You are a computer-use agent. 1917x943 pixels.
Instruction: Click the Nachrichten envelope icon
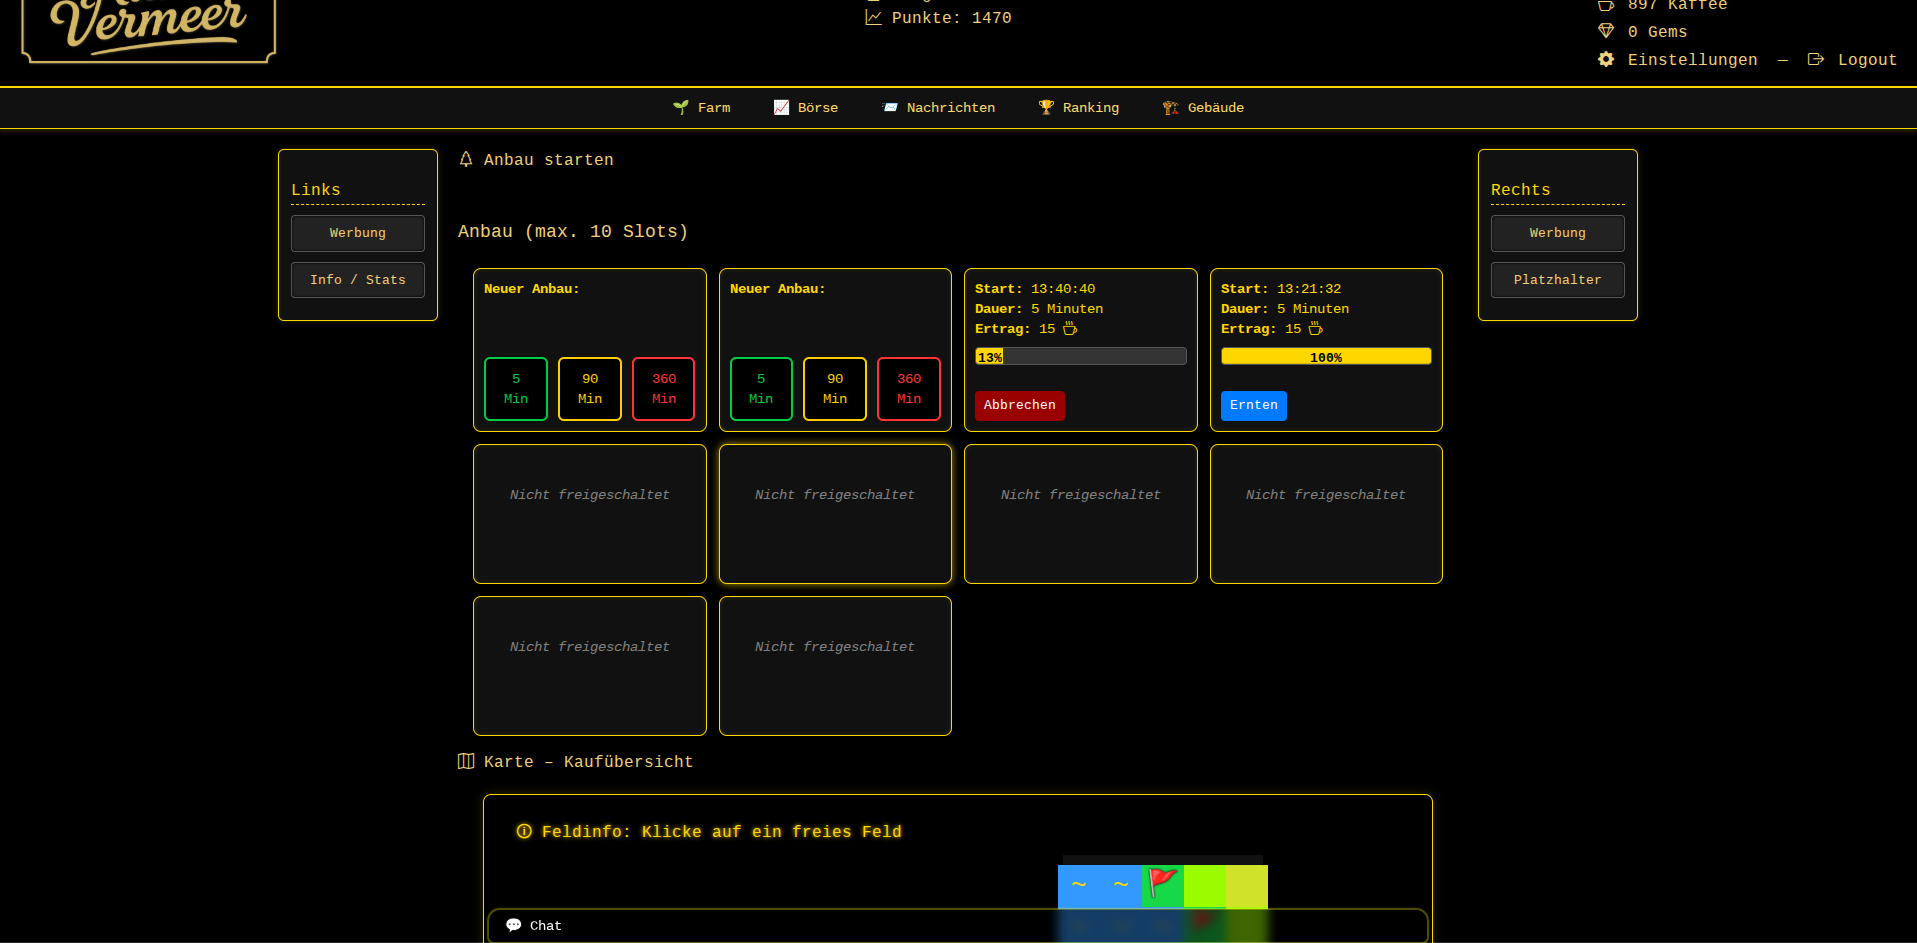pos(890,107)
